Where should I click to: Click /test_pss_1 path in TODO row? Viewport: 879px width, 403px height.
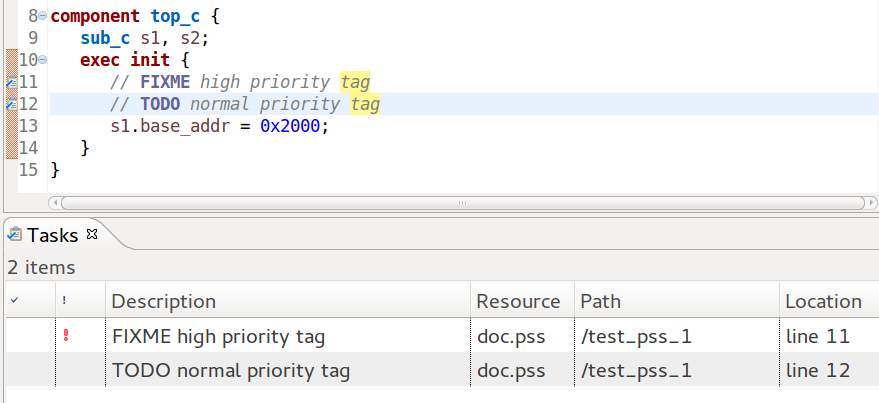636,370
